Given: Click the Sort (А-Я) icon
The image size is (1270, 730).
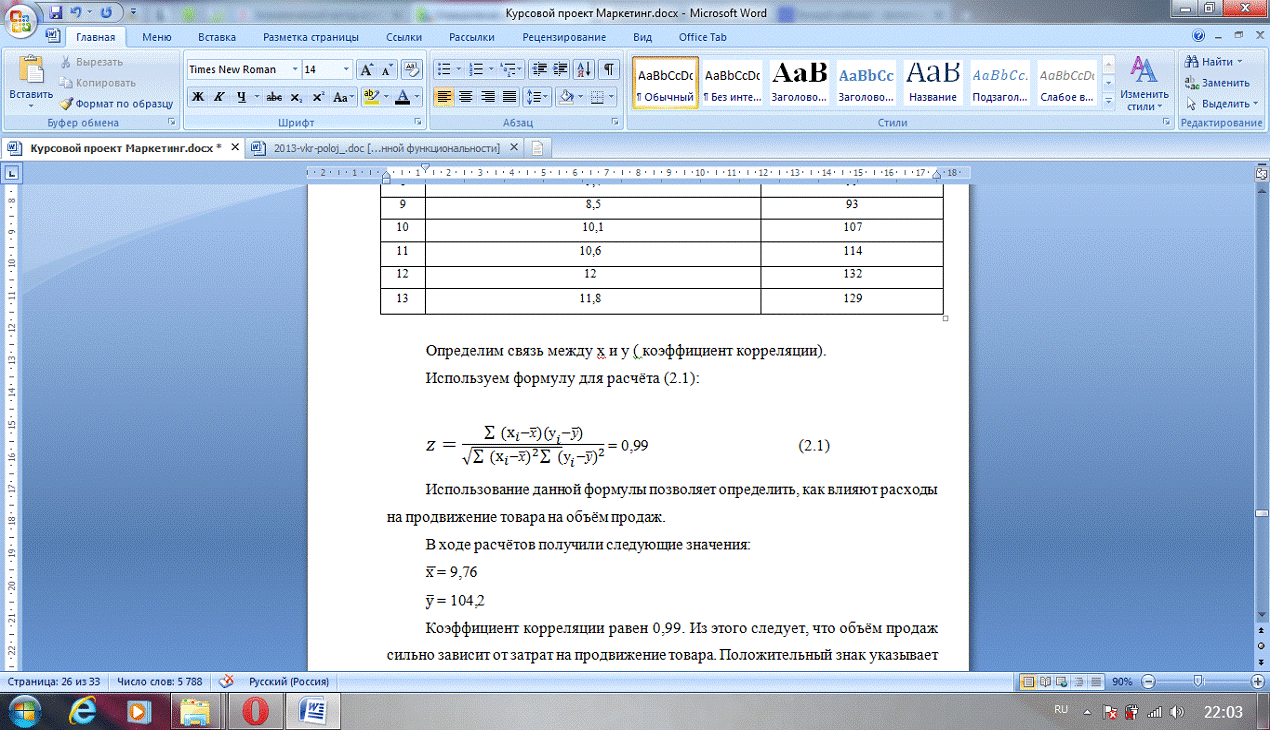Looking at the screenshot, I should pos(584,69).
